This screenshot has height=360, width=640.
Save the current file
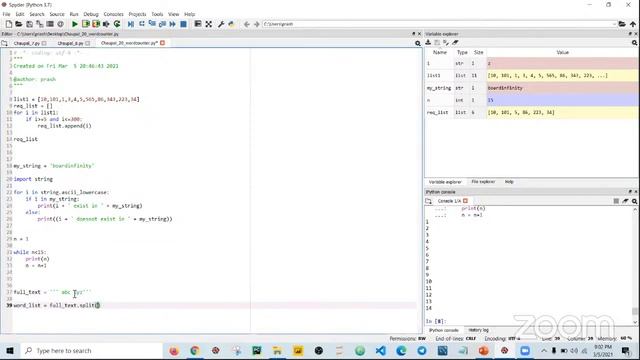pos(29,24)
